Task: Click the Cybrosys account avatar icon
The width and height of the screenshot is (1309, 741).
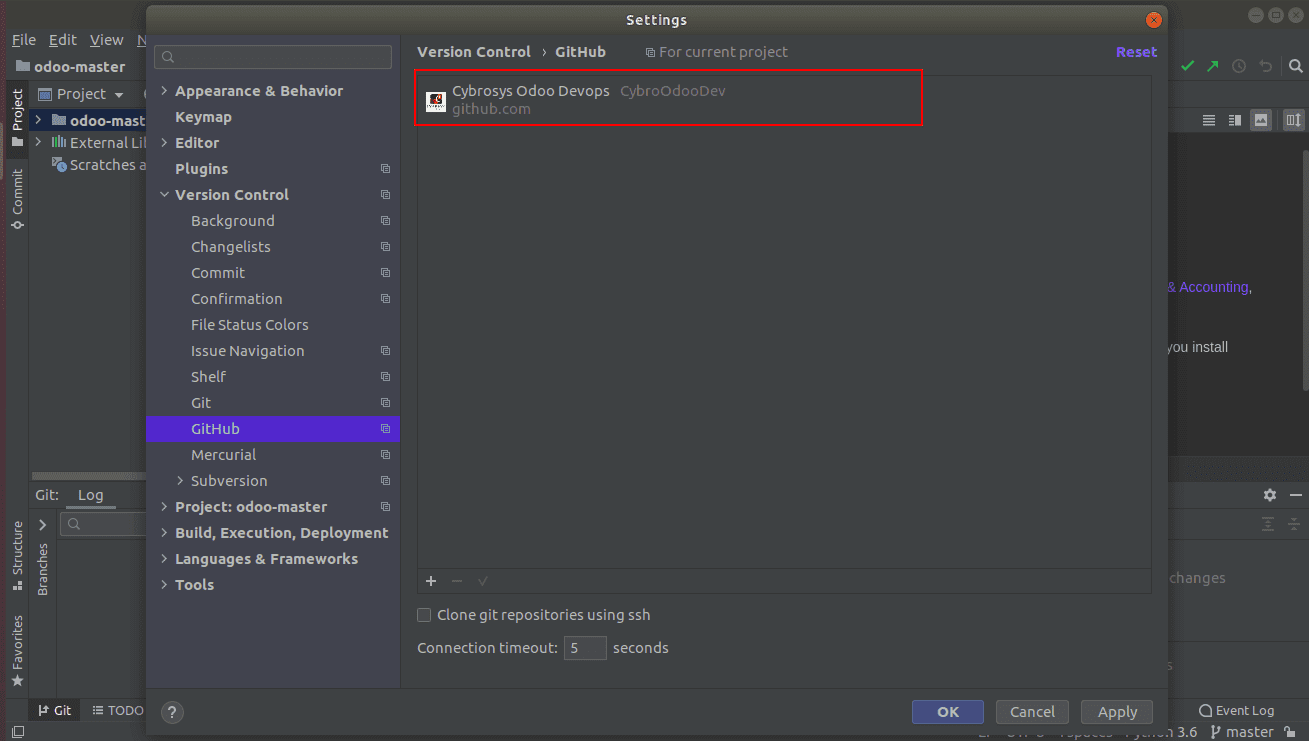Action: pos(435,100)
